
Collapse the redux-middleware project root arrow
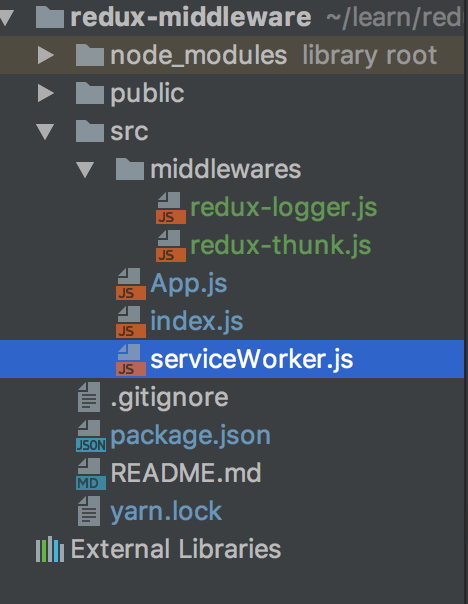click(6, 18)
